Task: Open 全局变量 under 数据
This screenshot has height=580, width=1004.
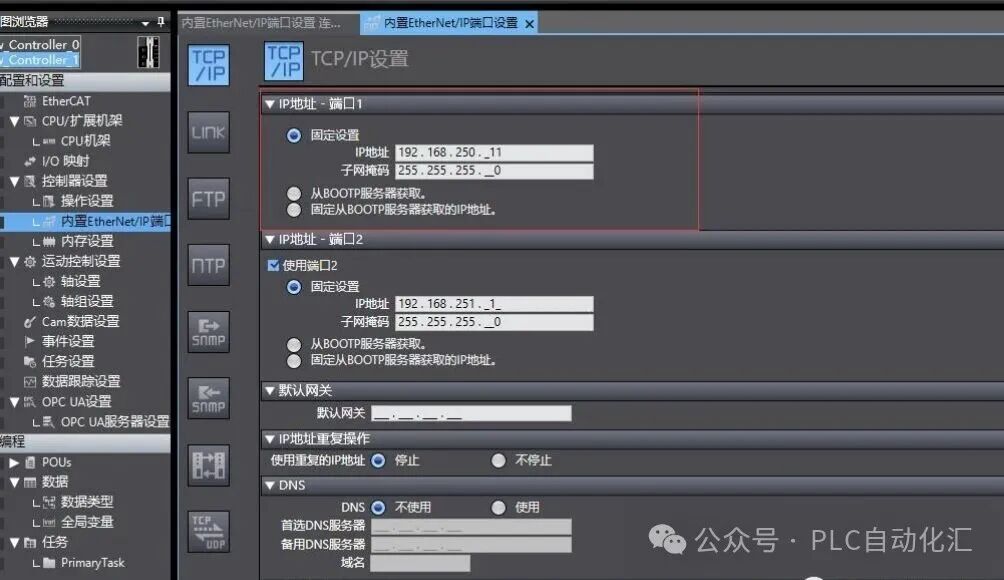Action: (x=87, y=522)
